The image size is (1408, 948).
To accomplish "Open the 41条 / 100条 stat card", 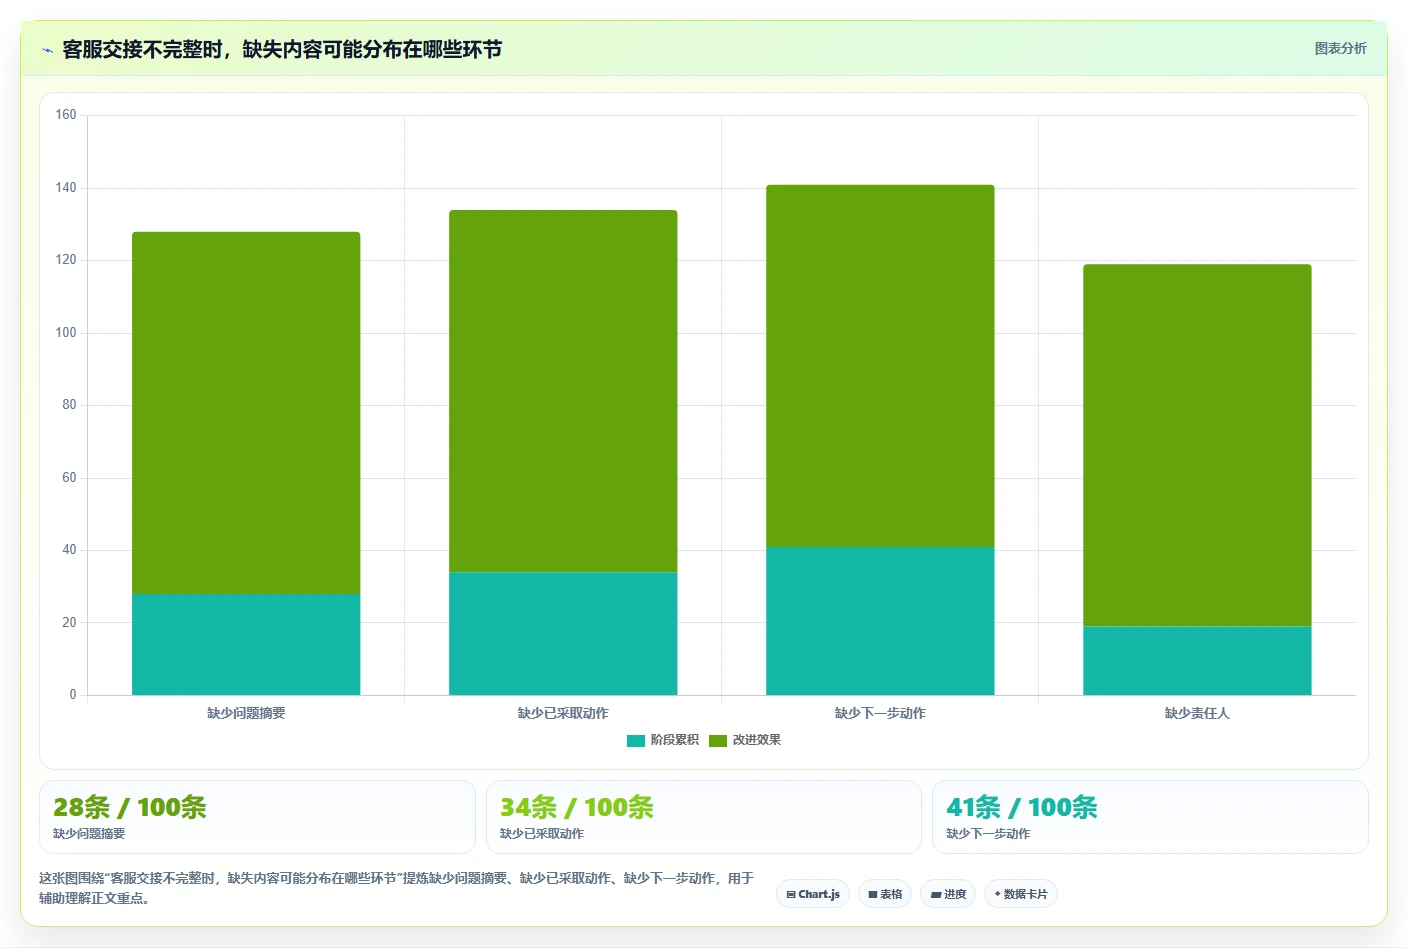I will (1150, 817).
